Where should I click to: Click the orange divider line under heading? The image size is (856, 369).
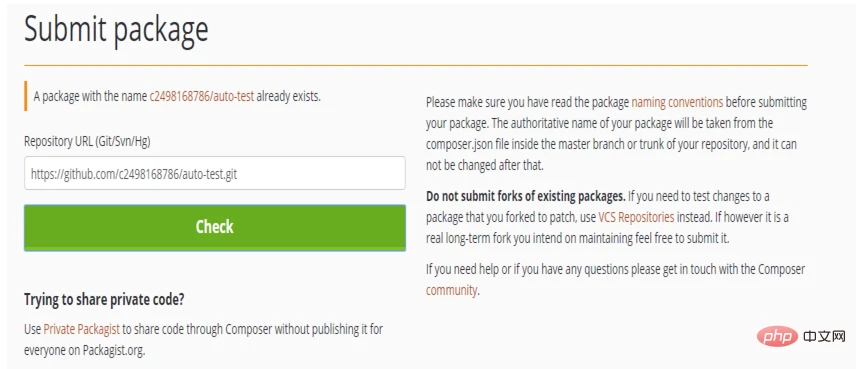[415, 66]
